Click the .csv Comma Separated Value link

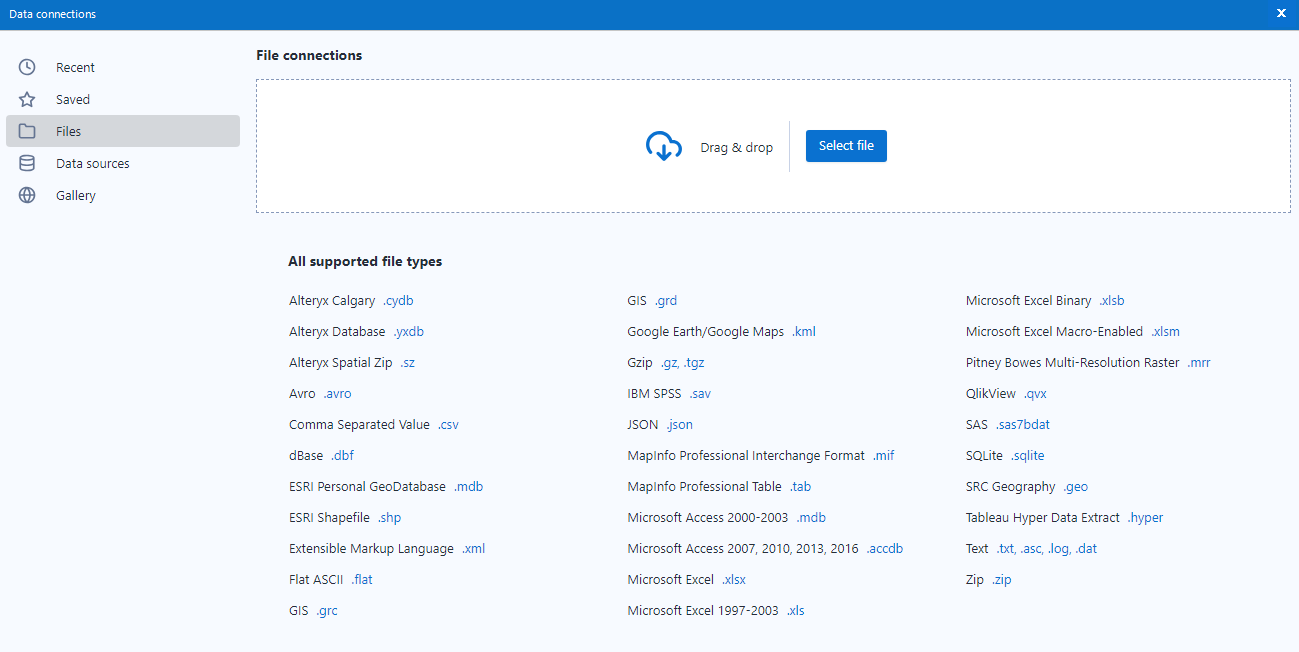pyautogui.click(x=448, y=424)
